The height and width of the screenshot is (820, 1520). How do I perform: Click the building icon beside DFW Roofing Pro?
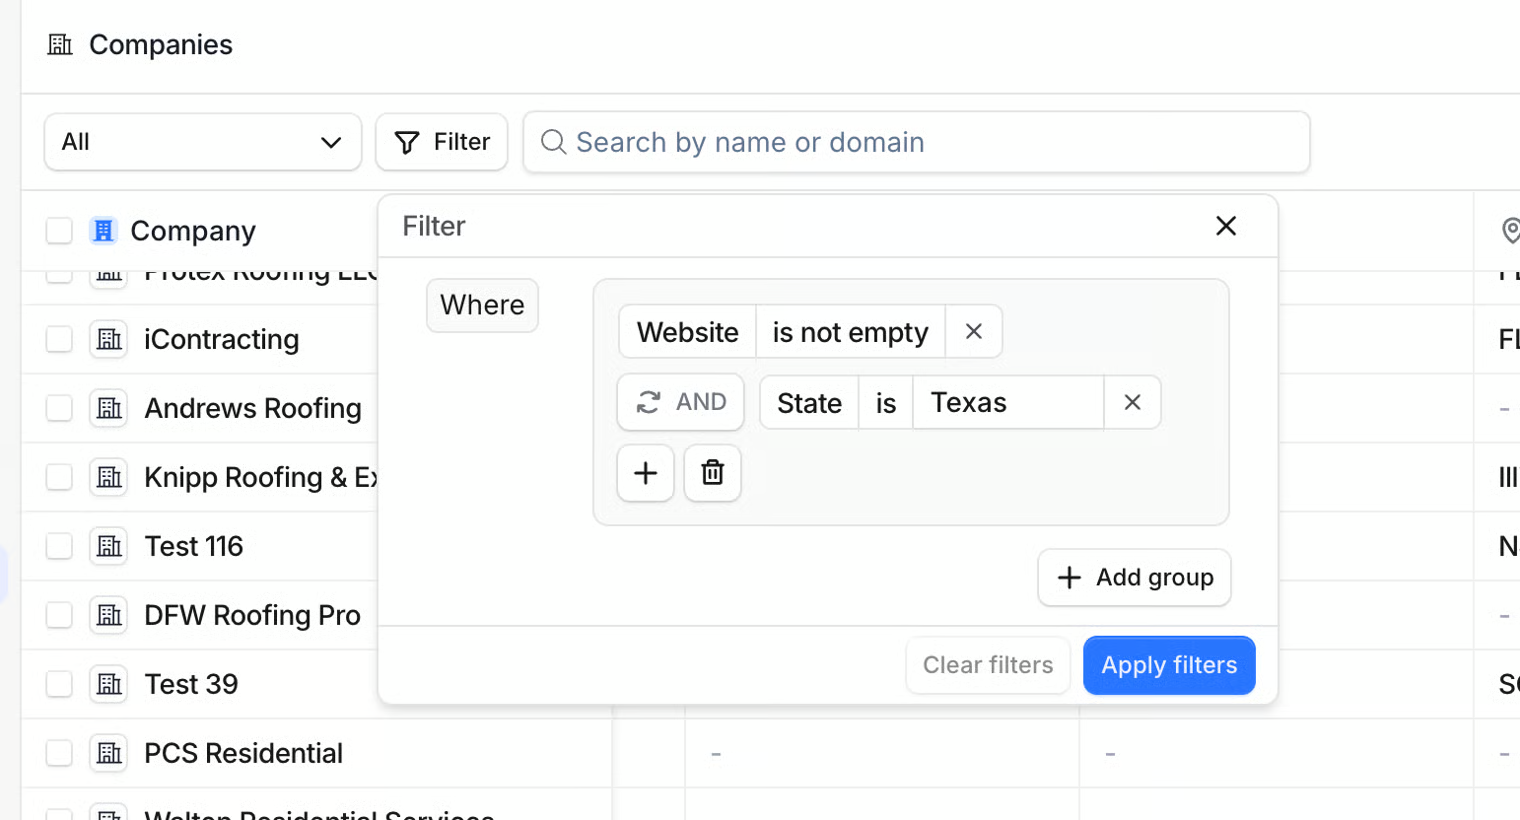tap(109, 616)
